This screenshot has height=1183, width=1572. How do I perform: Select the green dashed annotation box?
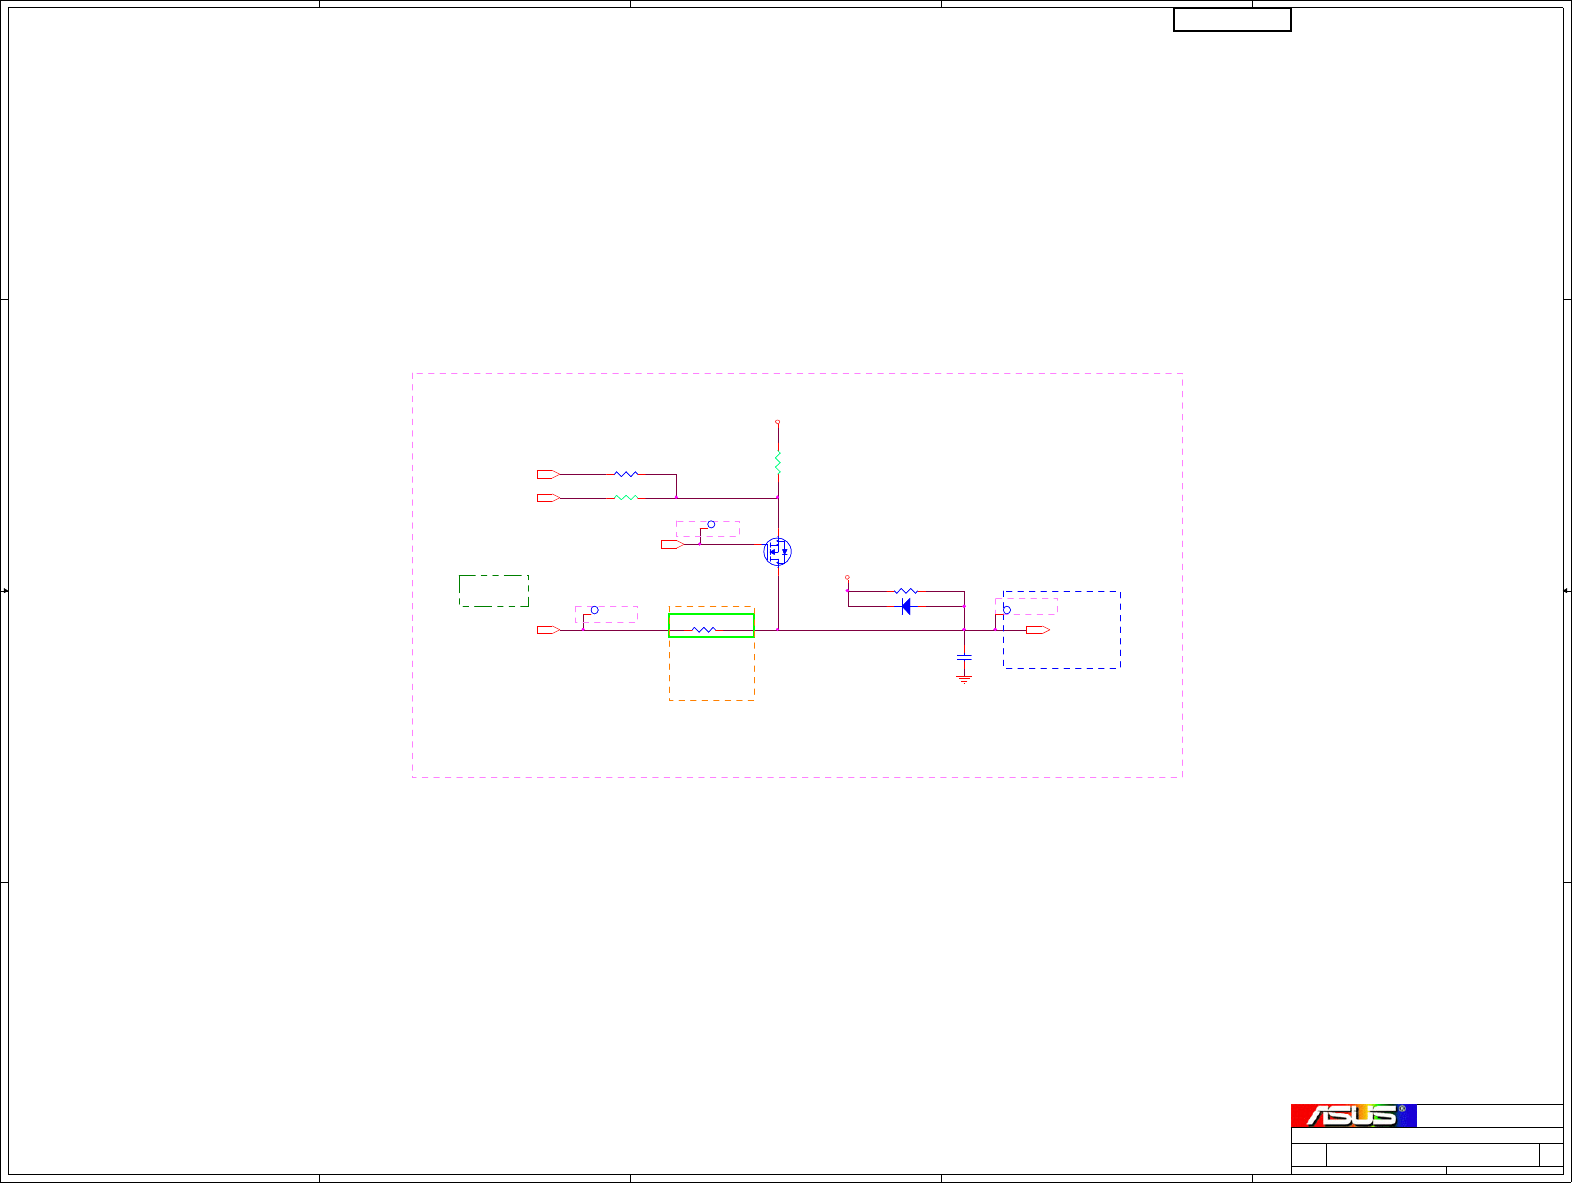pos(494,591)
